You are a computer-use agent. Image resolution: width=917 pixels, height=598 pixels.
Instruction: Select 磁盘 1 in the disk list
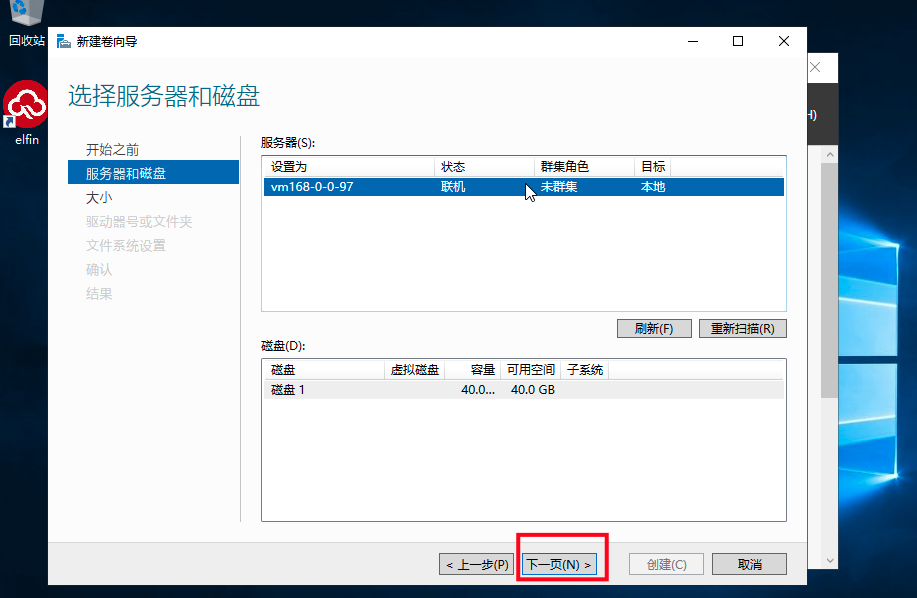tap(523, 389)
